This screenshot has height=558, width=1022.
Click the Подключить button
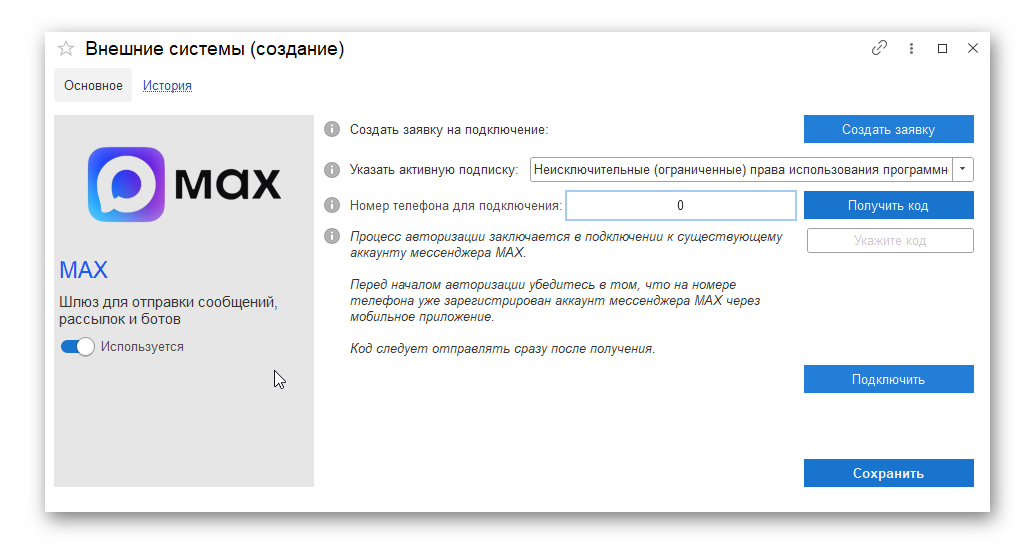(888, 379)
